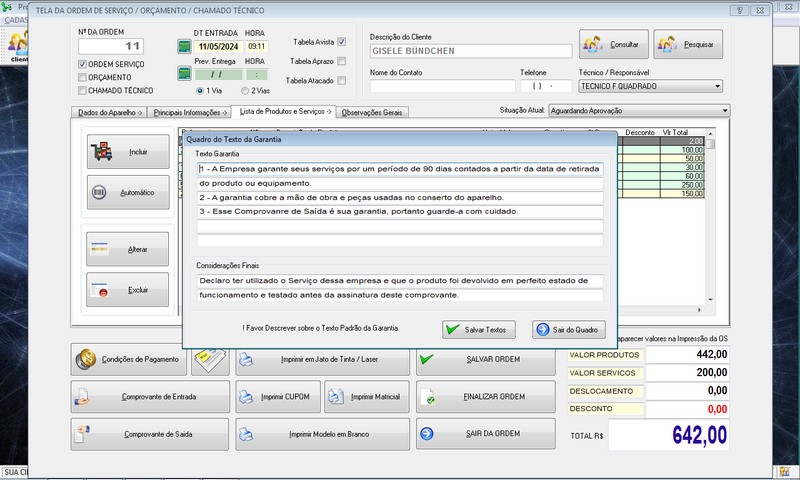Viewport: 800px width, 480px height.
Task: Click FINALIZAR ORDEM button
Action: (x=486, y=396)
